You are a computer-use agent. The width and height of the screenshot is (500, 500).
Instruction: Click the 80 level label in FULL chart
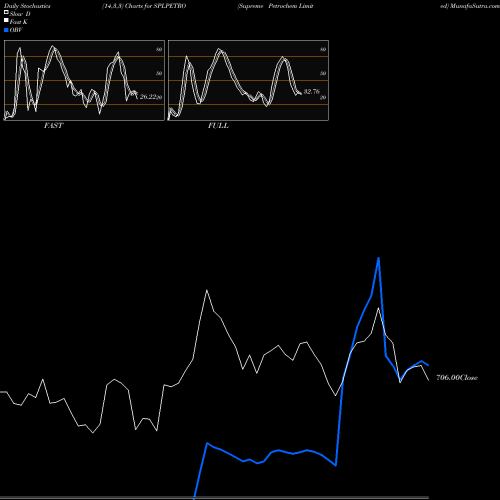pos(323,49)
